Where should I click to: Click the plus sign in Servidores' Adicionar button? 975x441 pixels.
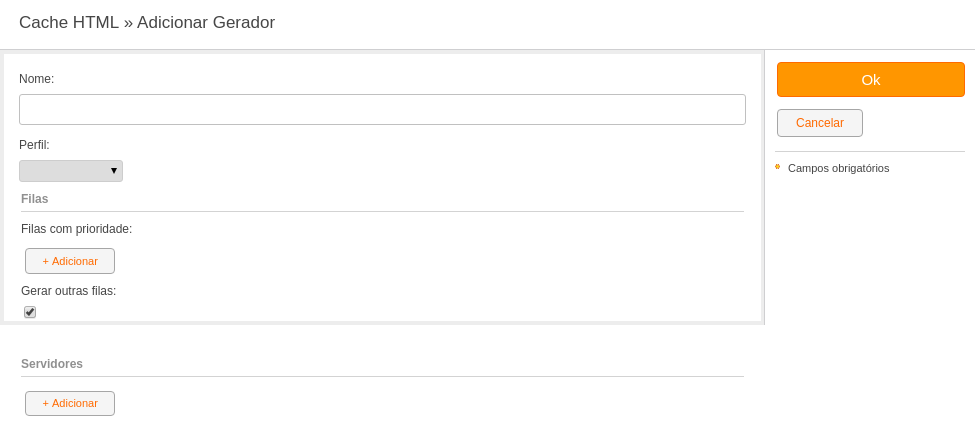[45, 404]
